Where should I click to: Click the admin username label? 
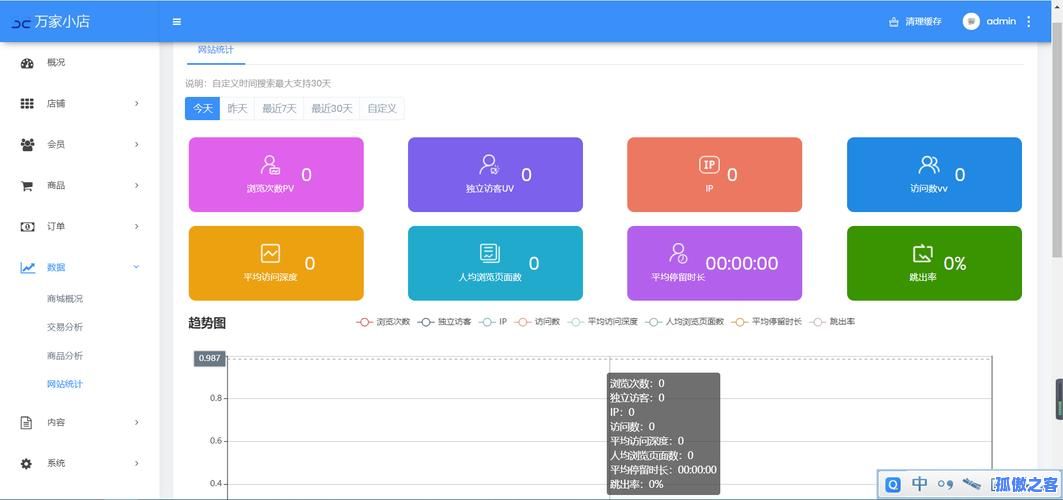click(1001, 21)
